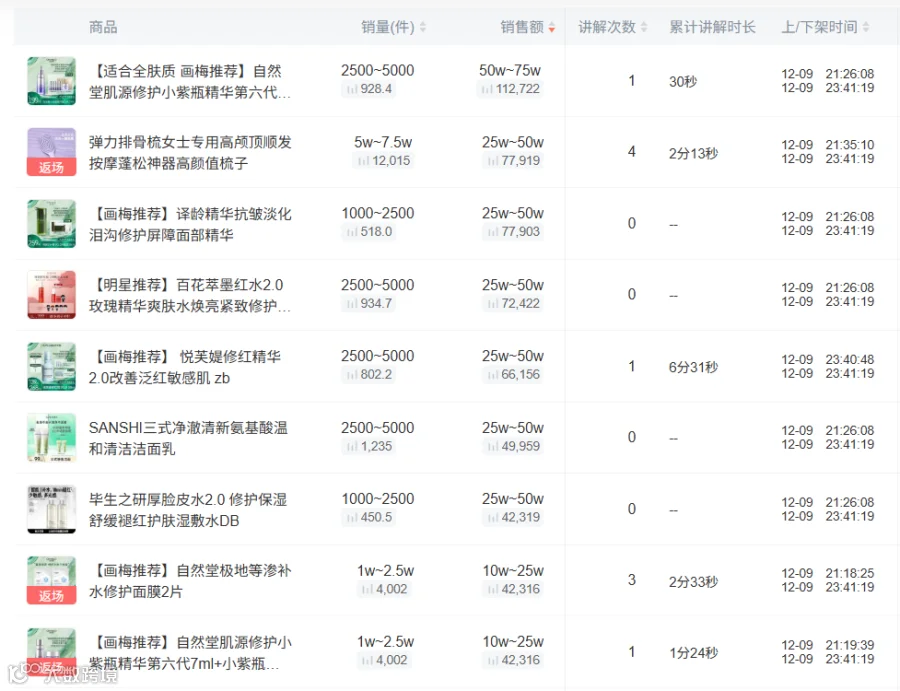The width and height of the screenshot is (900, 691).
Task: Open product title 自然堂极地等渗补水修护面膜2片
Action: (x=190, y=581)
